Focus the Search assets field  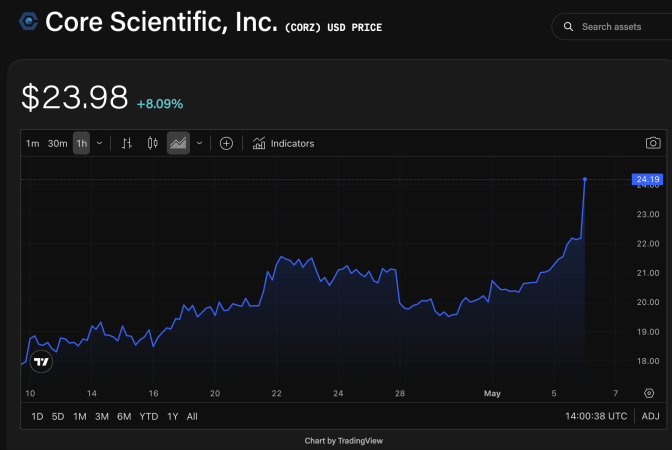[x=612, y=27]
